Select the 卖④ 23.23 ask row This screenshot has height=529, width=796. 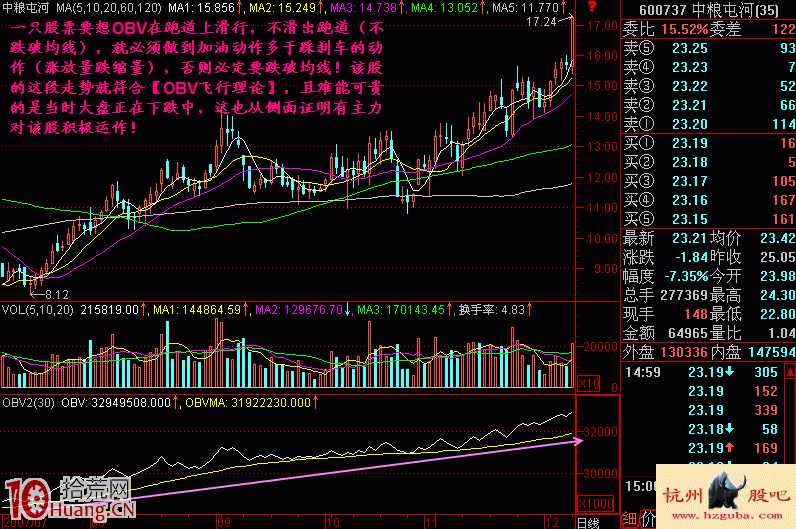[709, 67]
